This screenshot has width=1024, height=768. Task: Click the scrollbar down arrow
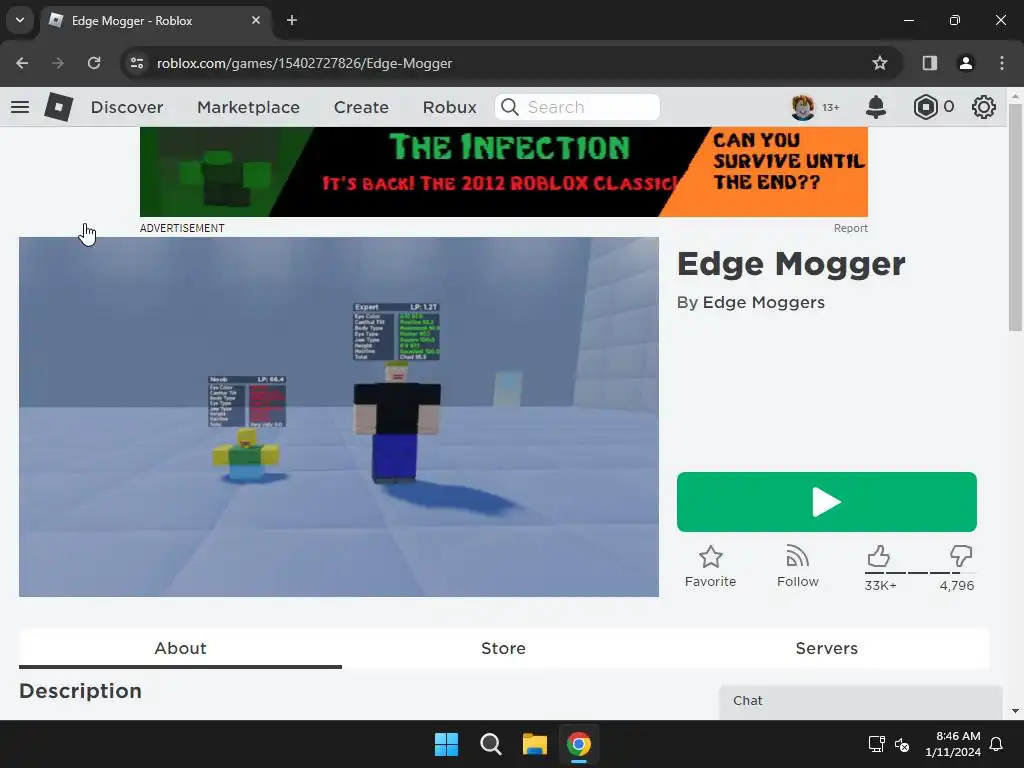(x=1015, y=711)
